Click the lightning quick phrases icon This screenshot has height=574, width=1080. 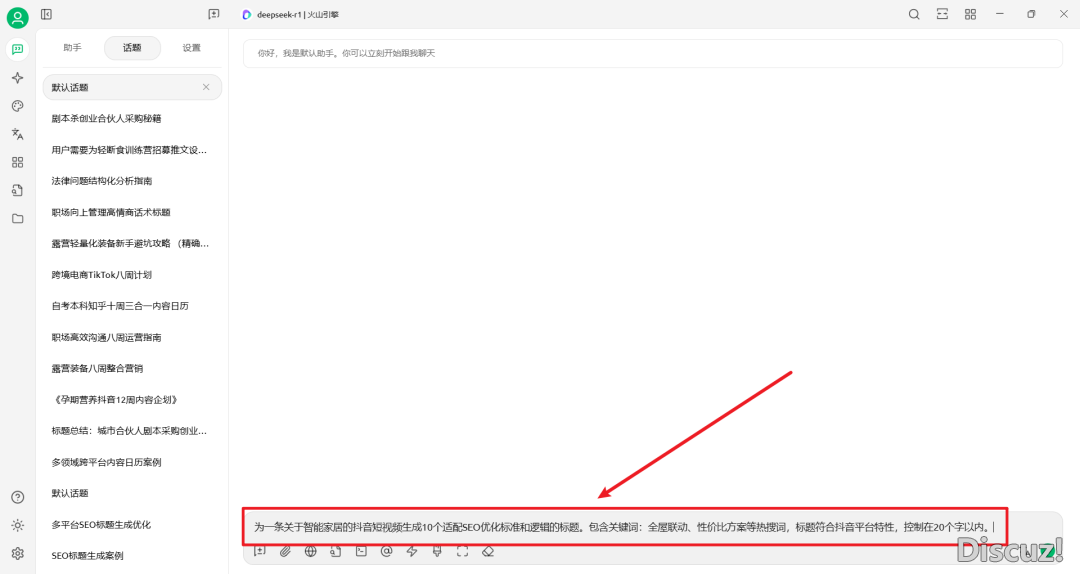click(412, 551)
